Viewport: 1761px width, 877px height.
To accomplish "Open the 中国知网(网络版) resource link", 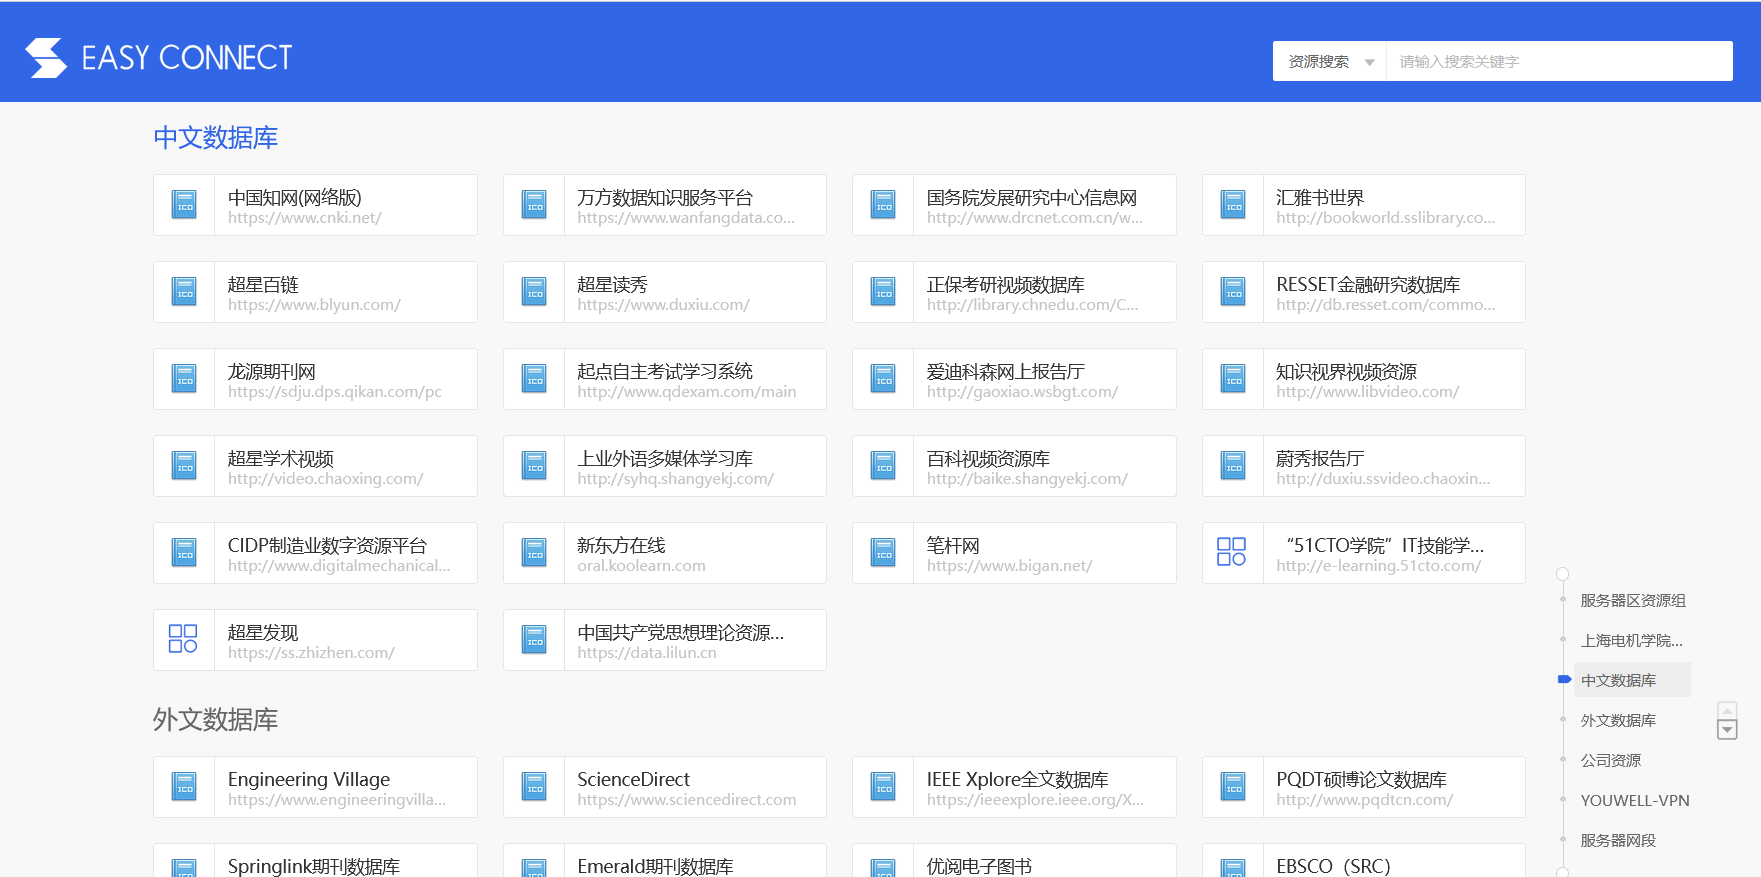I will (315, 205).
